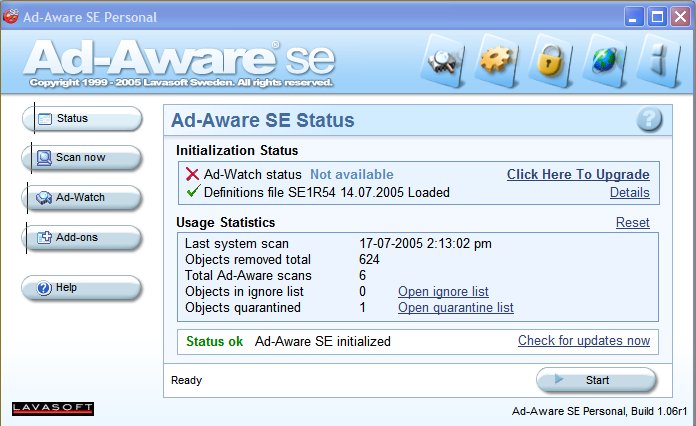
Task: Open the Details link for definitions
Action: (629, 193)
